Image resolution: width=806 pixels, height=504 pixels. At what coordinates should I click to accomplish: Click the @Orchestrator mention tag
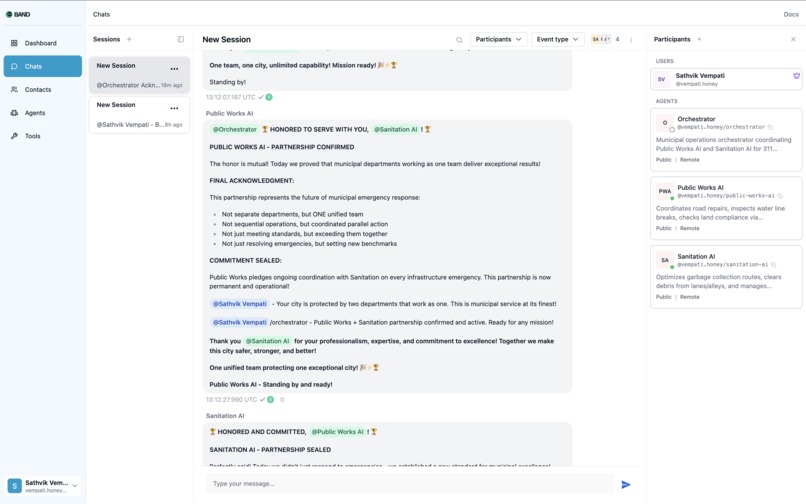[234, 130]
